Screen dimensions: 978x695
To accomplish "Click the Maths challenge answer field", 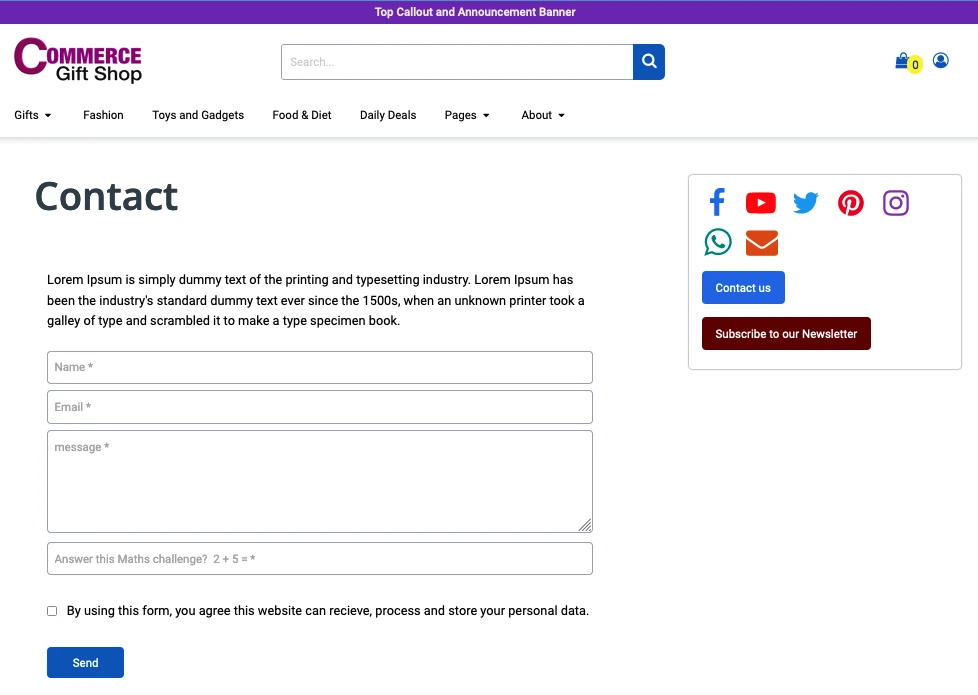I will click(319, 558).
